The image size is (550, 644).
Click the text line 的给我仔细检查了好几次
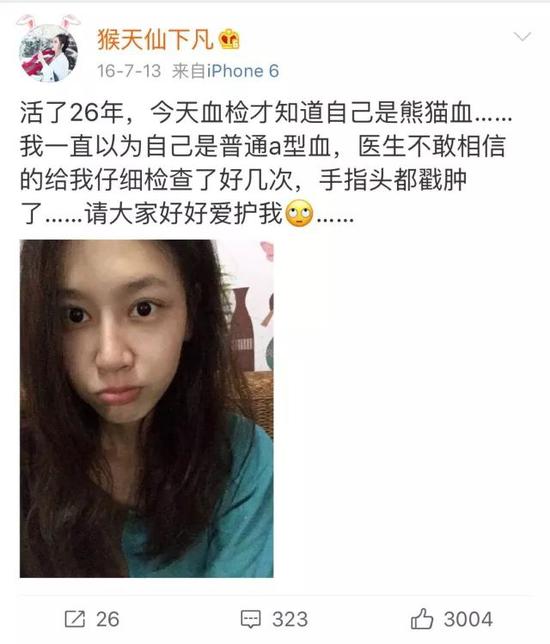click(156, 179)
